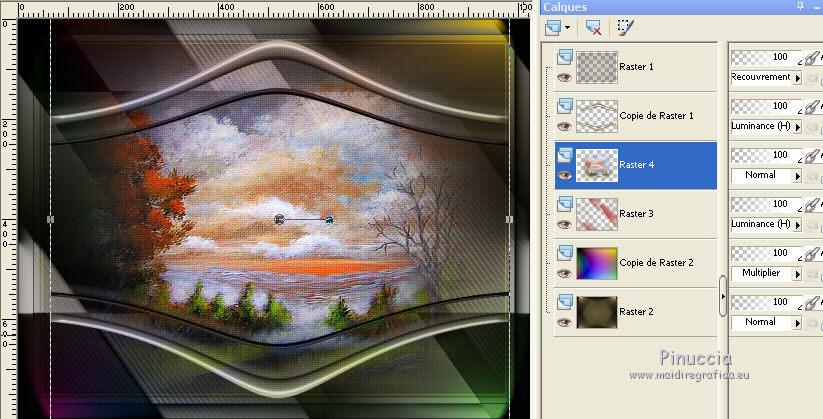Click the opacity slider of Raster 1
This screenshot has height=419, width=823.
click(766, 57)
